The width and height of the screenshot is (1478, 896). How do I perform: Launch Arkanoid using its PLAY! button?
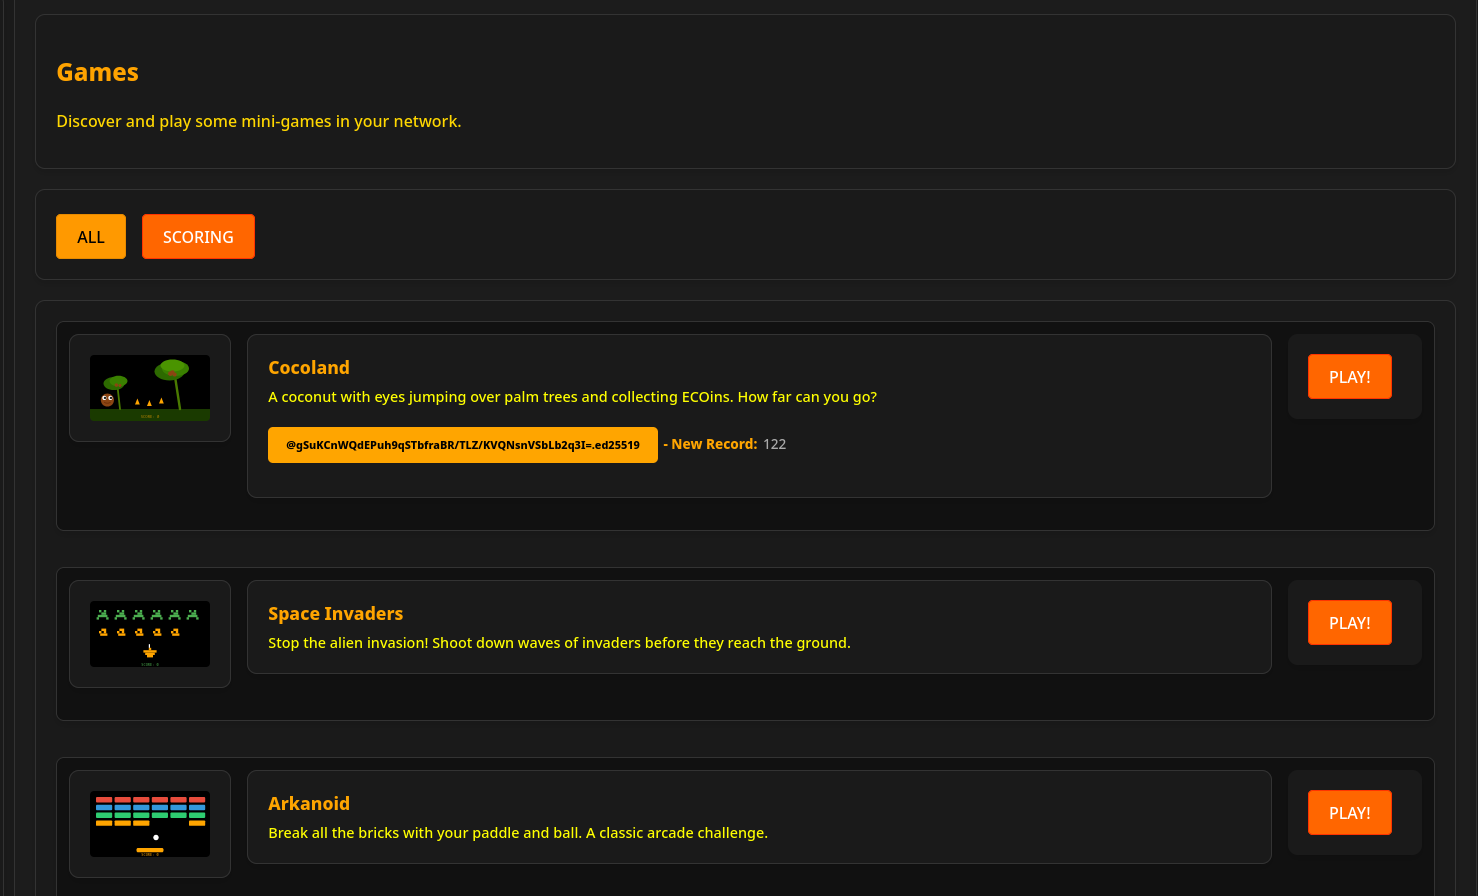1349,813
